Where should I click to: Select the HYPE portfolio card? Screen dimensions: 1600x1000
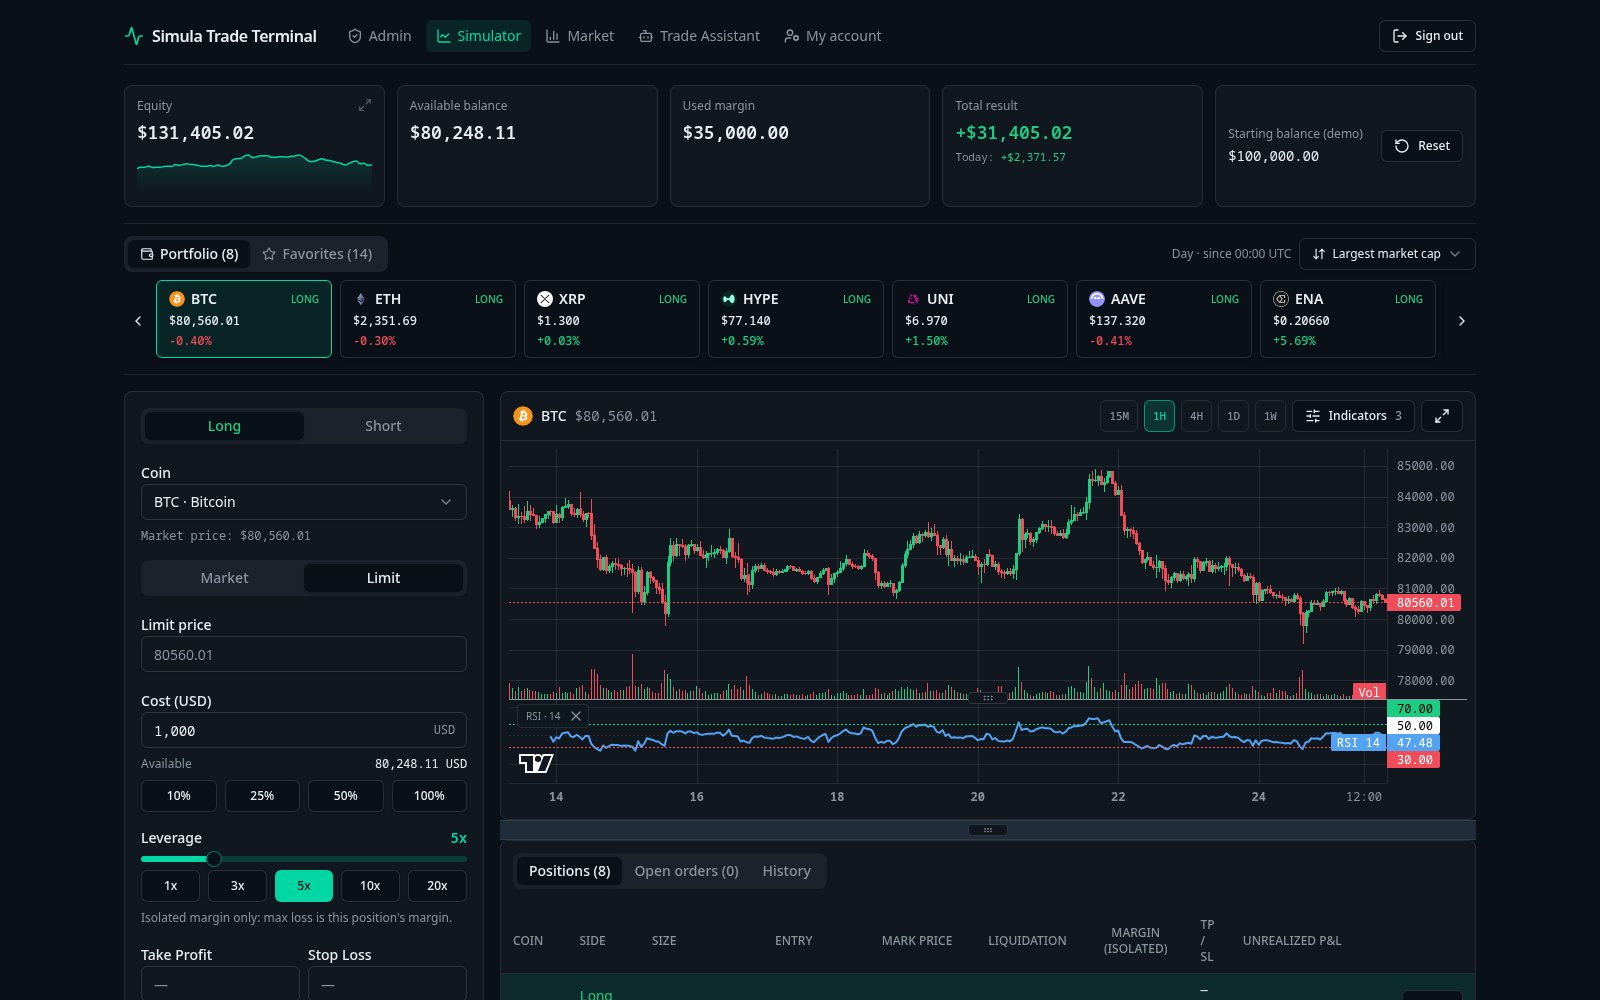click(x=796, y=319)
